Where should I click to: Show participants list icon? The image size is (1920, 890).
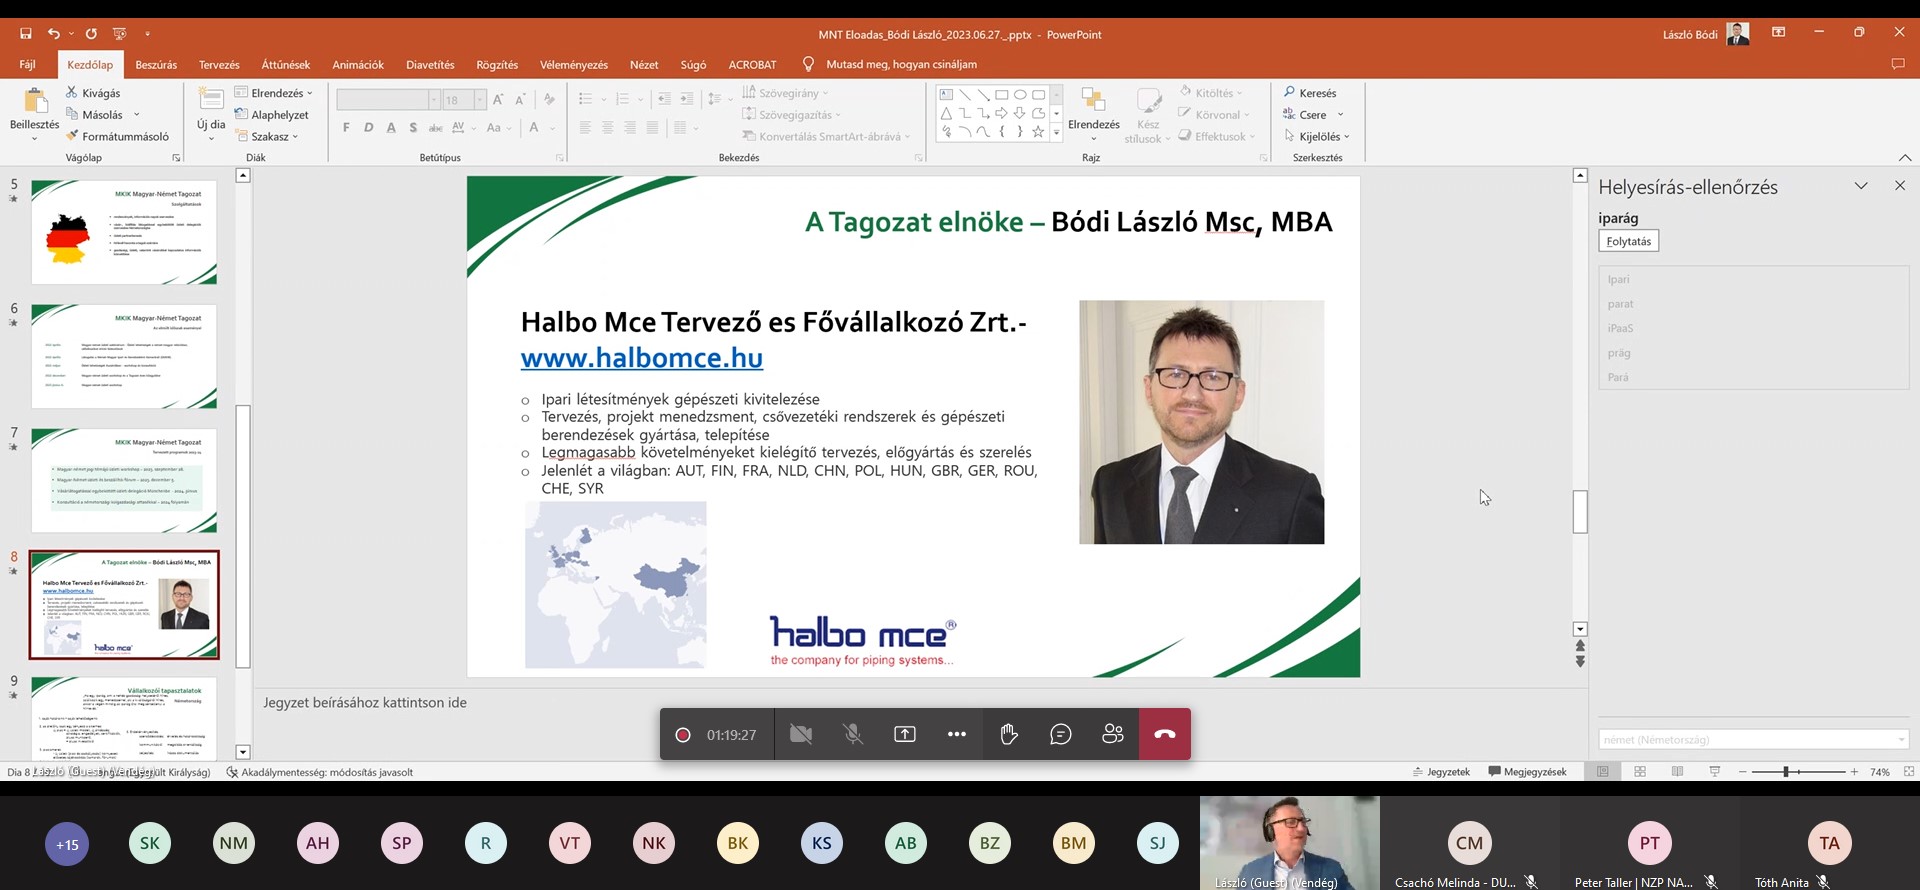pyautogui.click(x=1113, y=734)
